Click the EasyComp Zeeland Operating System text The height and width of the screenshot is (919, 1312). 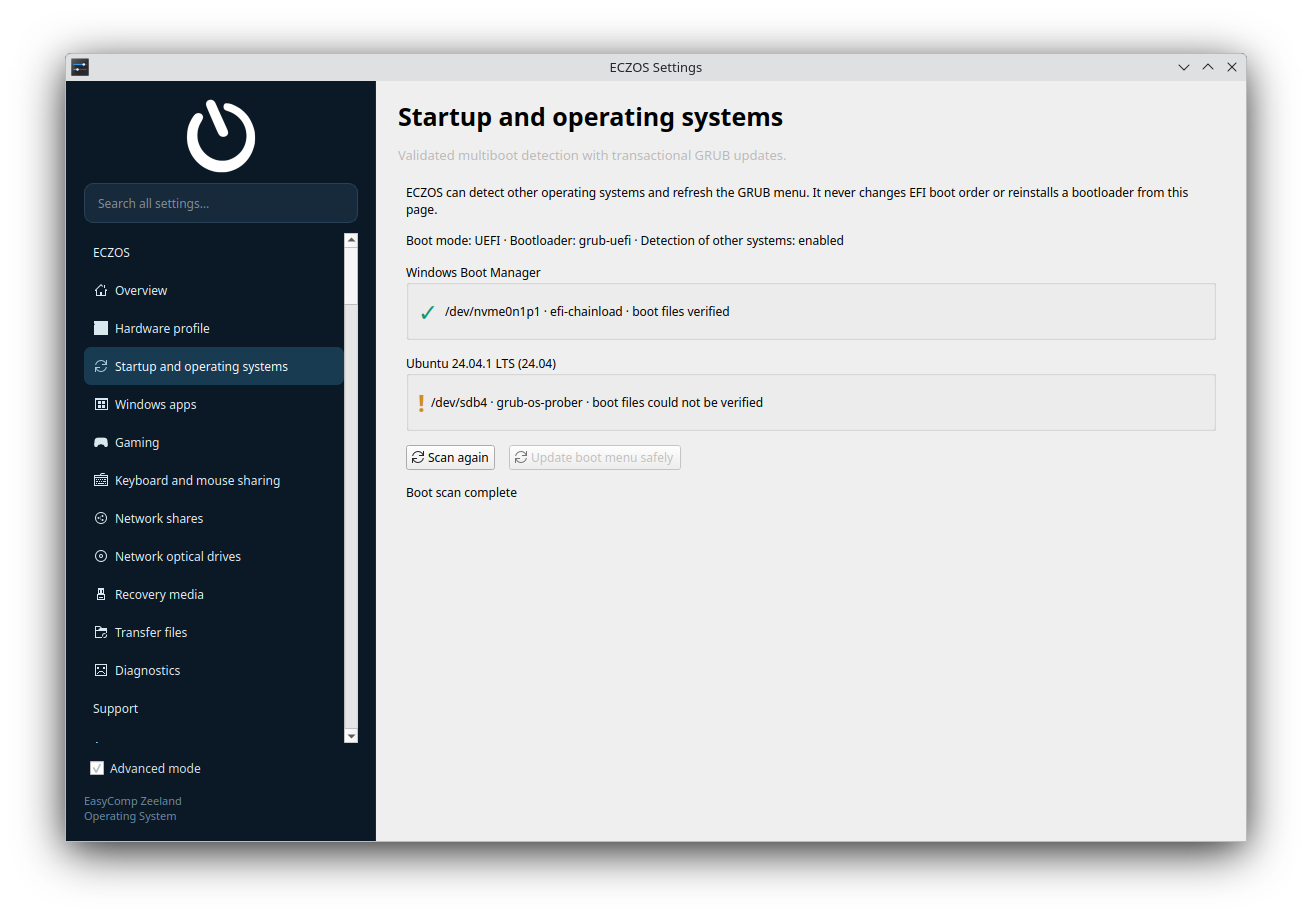(133, 809)
